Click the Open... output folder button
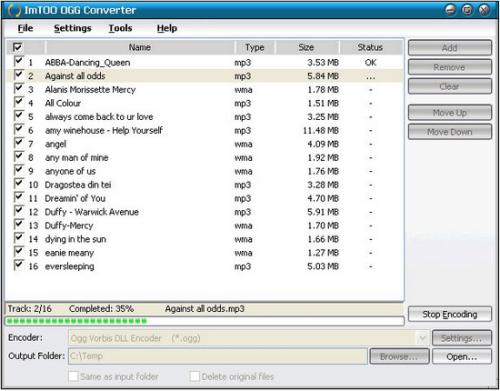This screenshot has width=500, height=391. pyautogui.click(x=462, y=357)
